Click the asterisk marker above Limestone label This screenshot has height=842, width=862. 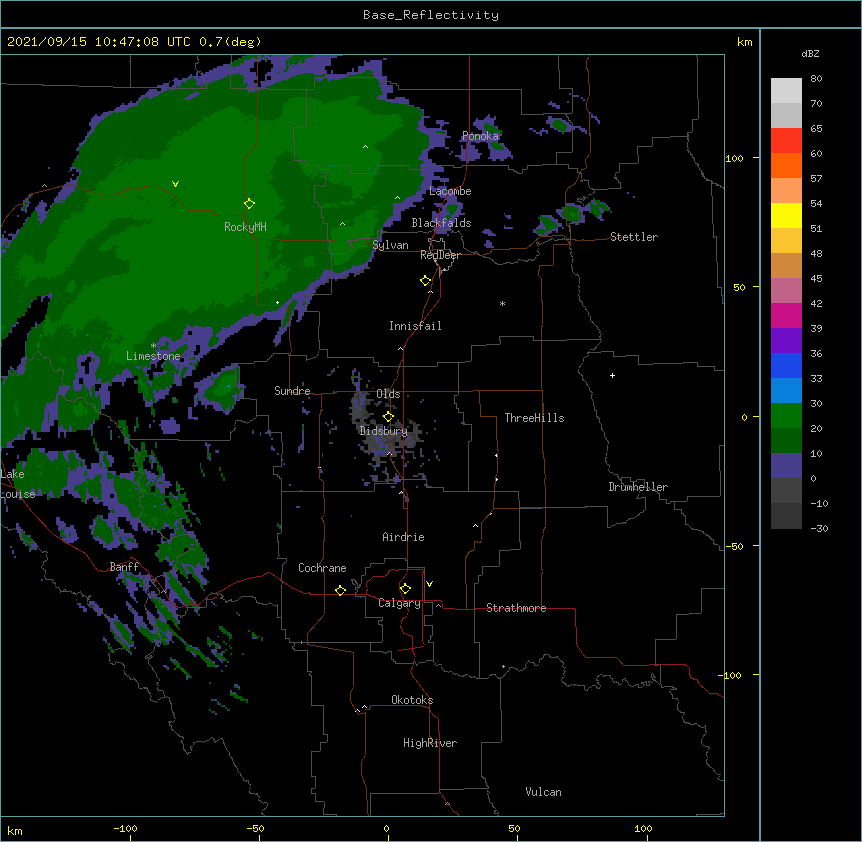(x=153, y=346)
